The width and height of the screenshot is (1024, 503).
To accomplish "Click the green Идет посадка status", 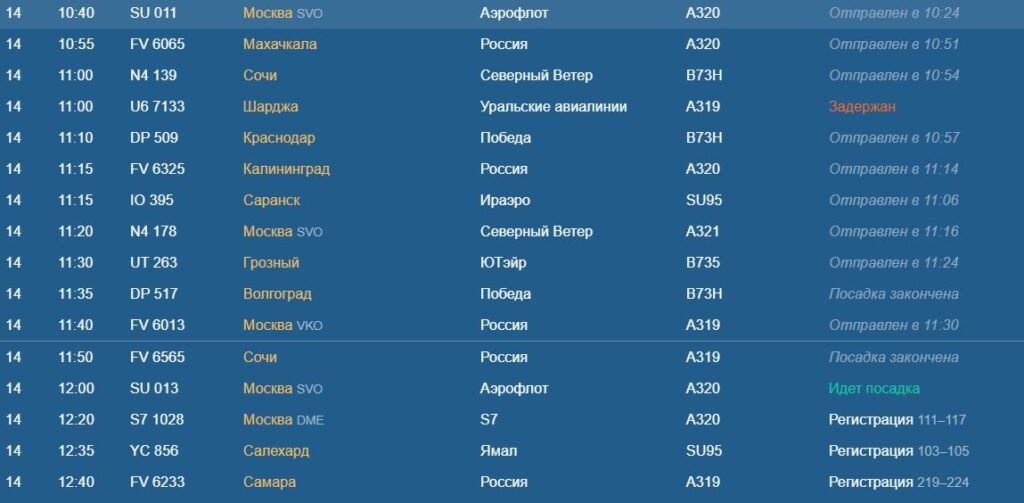I will [874, 388].
